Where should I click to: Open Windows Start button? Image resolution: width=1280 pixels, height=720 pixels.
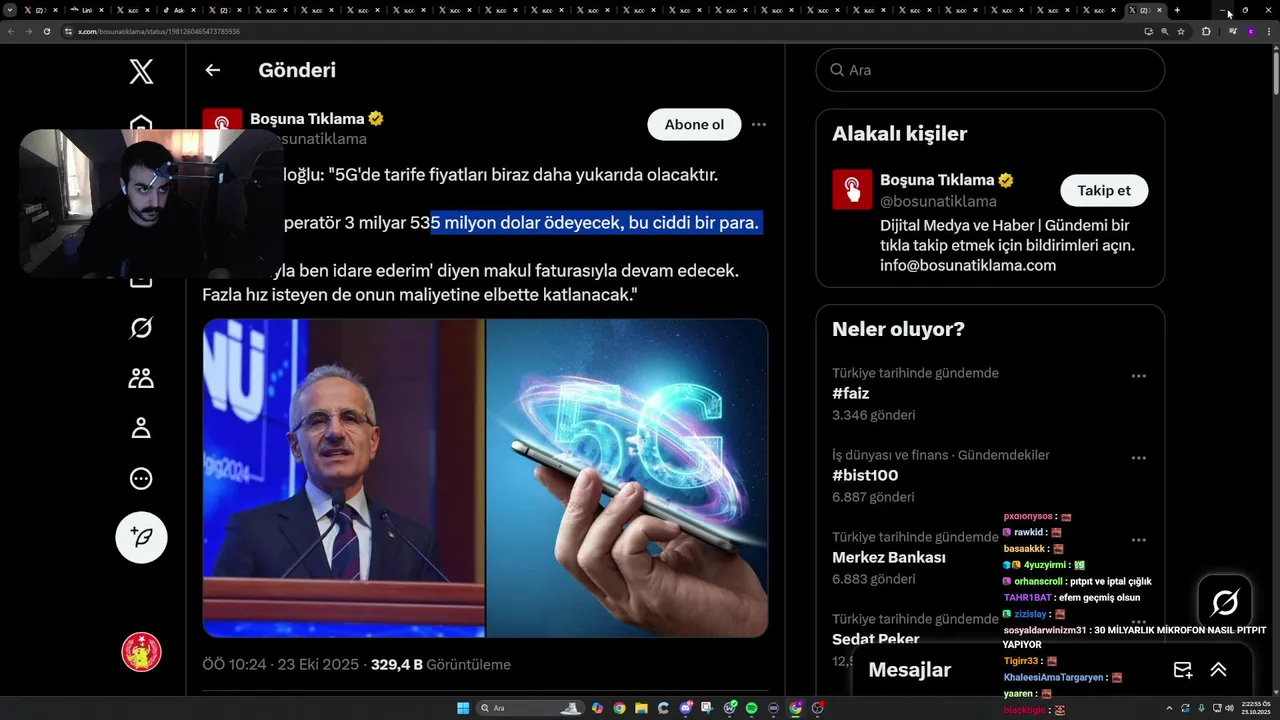point(463,708)
